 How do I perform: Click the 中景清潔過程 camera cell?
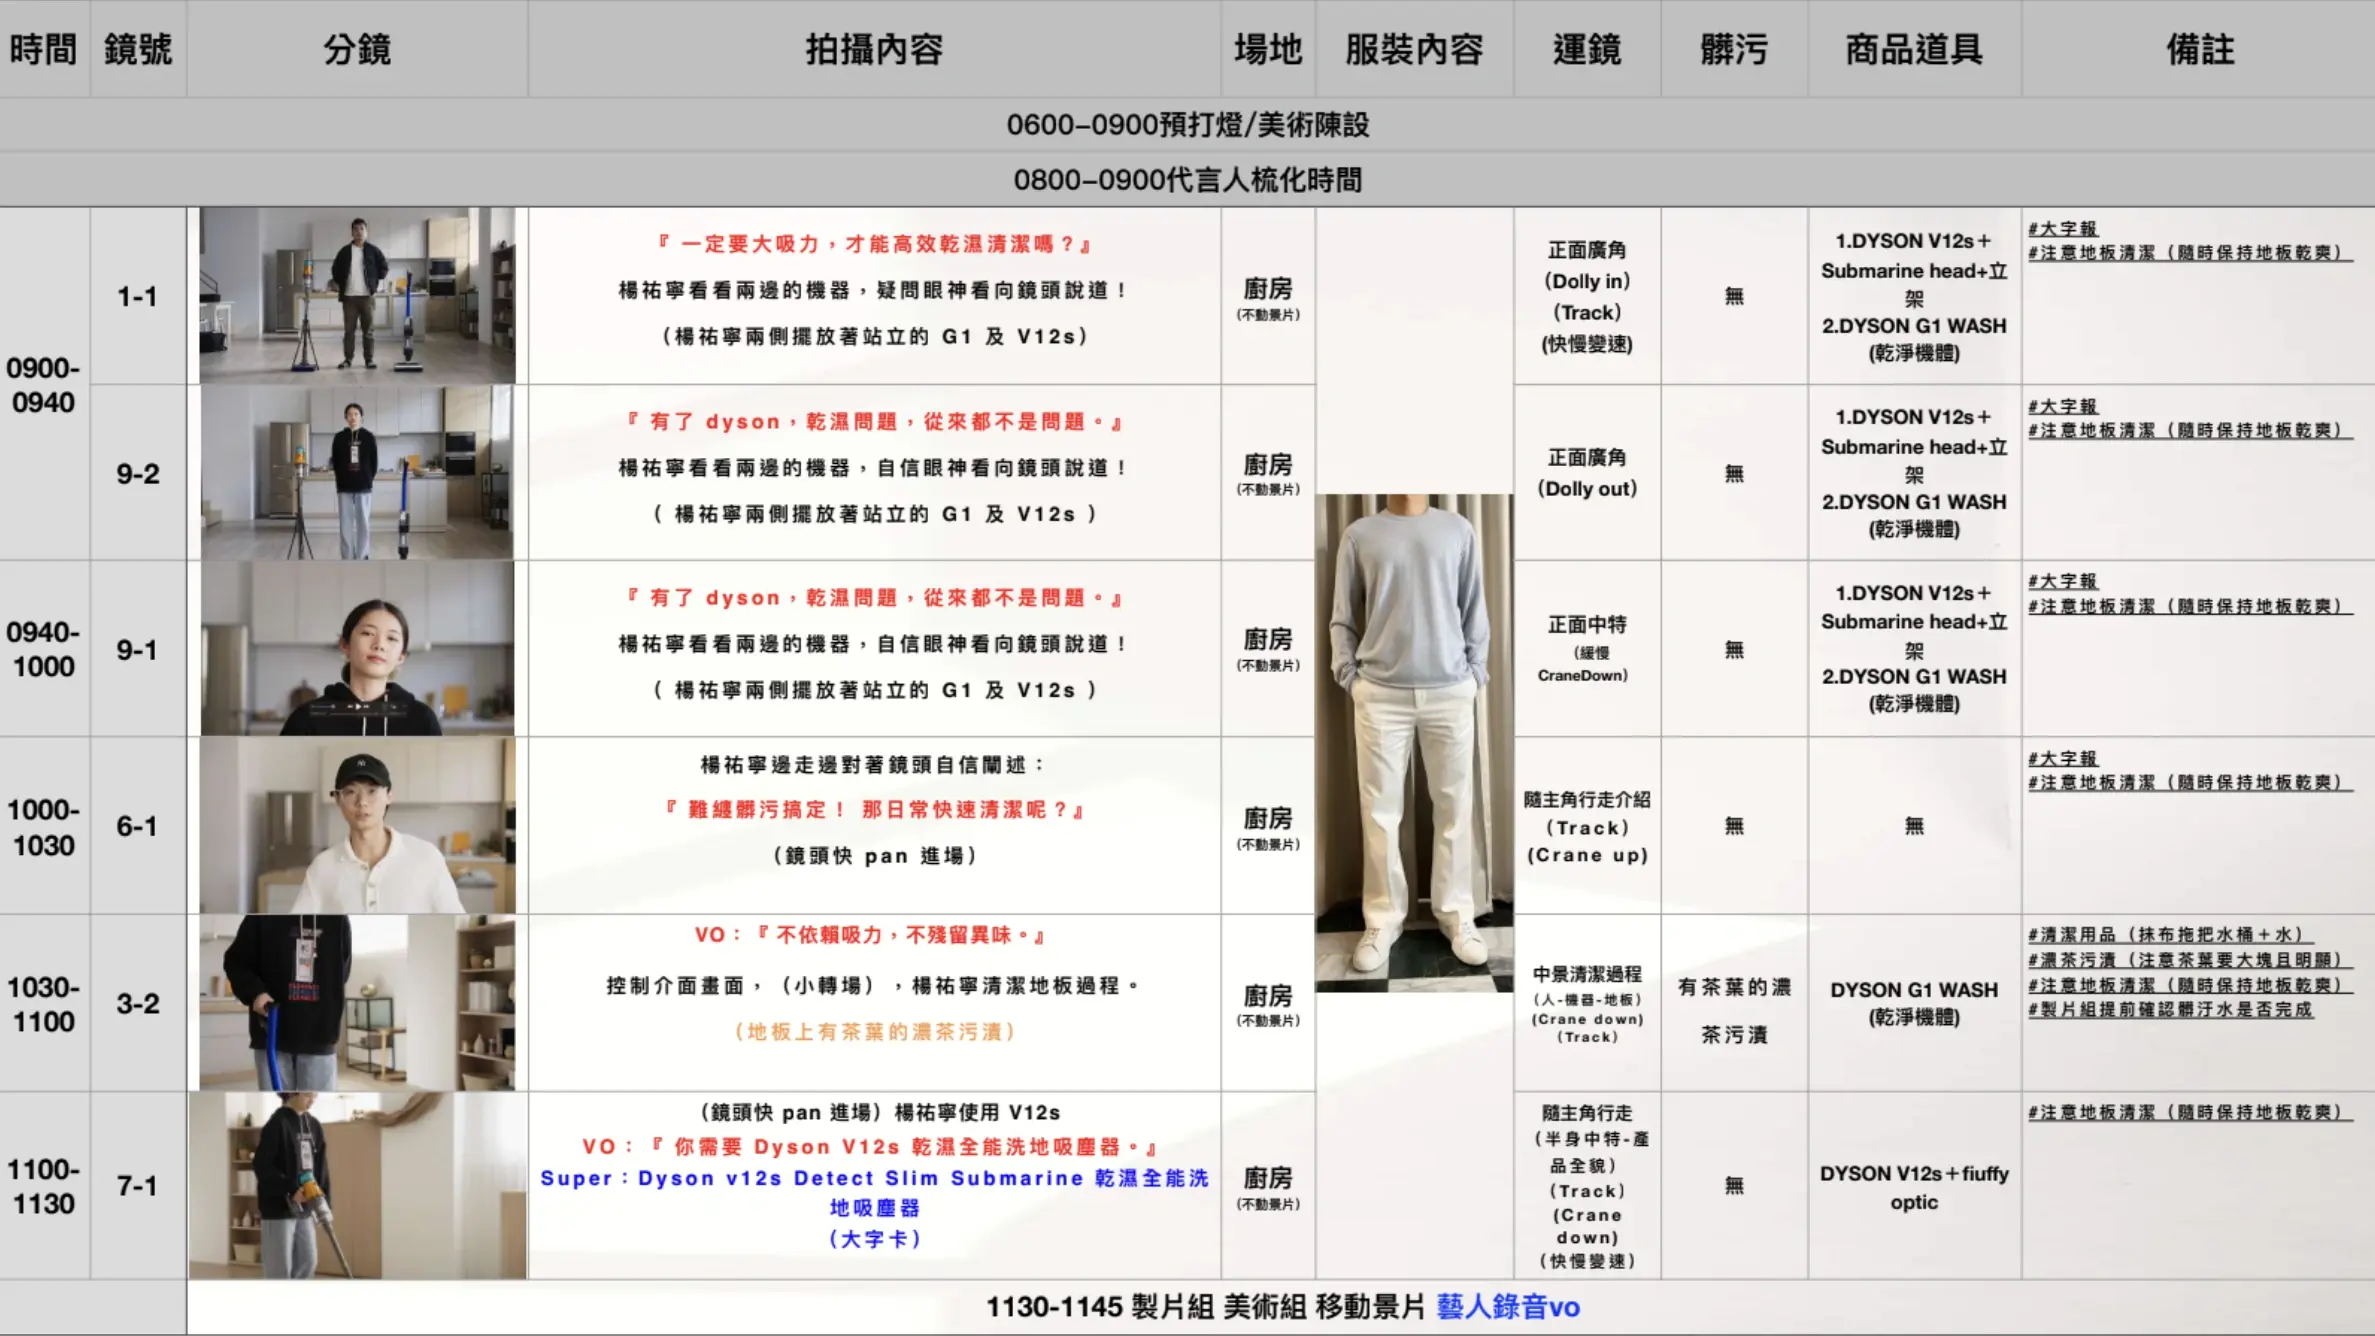(1587, 1003)
